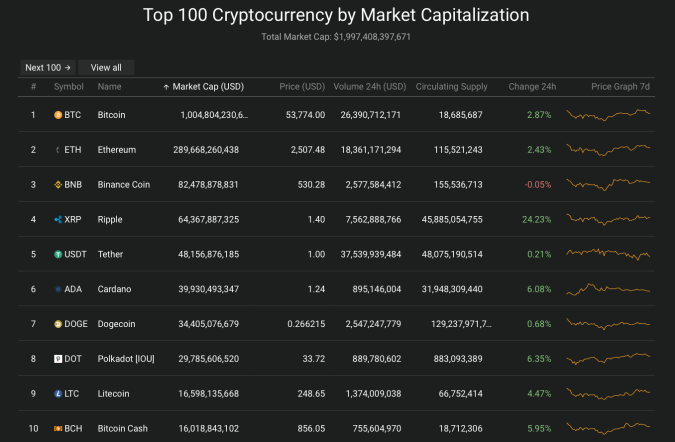Sort table by Price (USD) header

[x=302, y=87]
